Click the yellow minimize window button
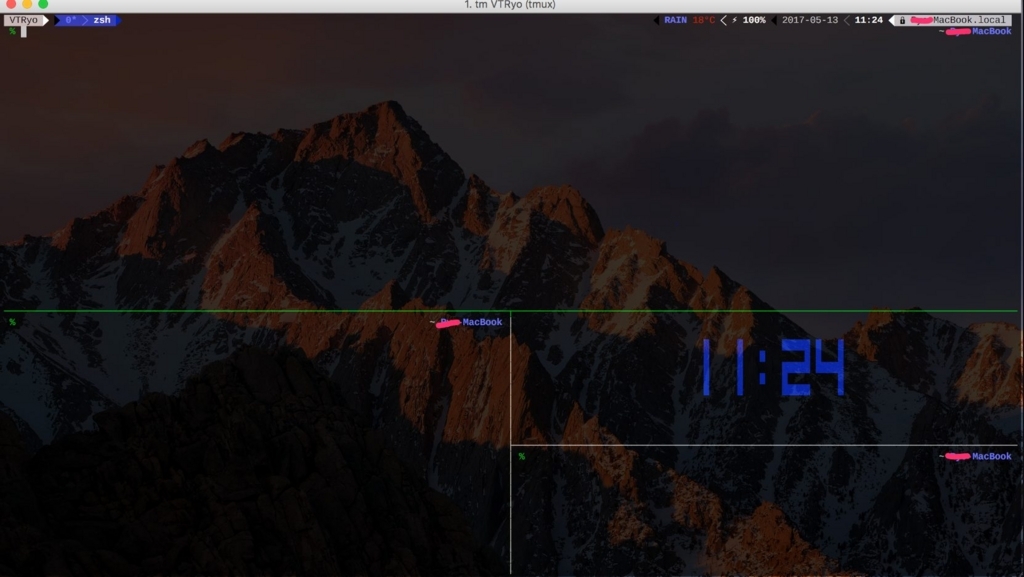This screenshot has width=1024, height=577. click(x=27, y=4)
